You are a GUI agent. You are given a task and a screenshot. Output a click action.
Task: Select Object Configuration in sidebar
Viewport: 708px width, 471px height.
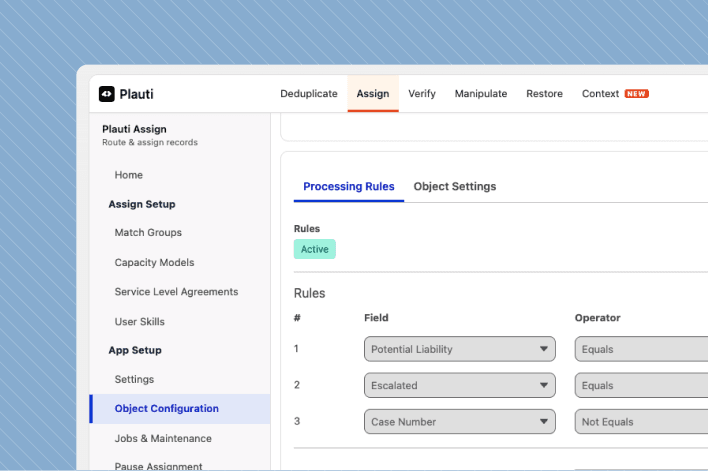180,409
